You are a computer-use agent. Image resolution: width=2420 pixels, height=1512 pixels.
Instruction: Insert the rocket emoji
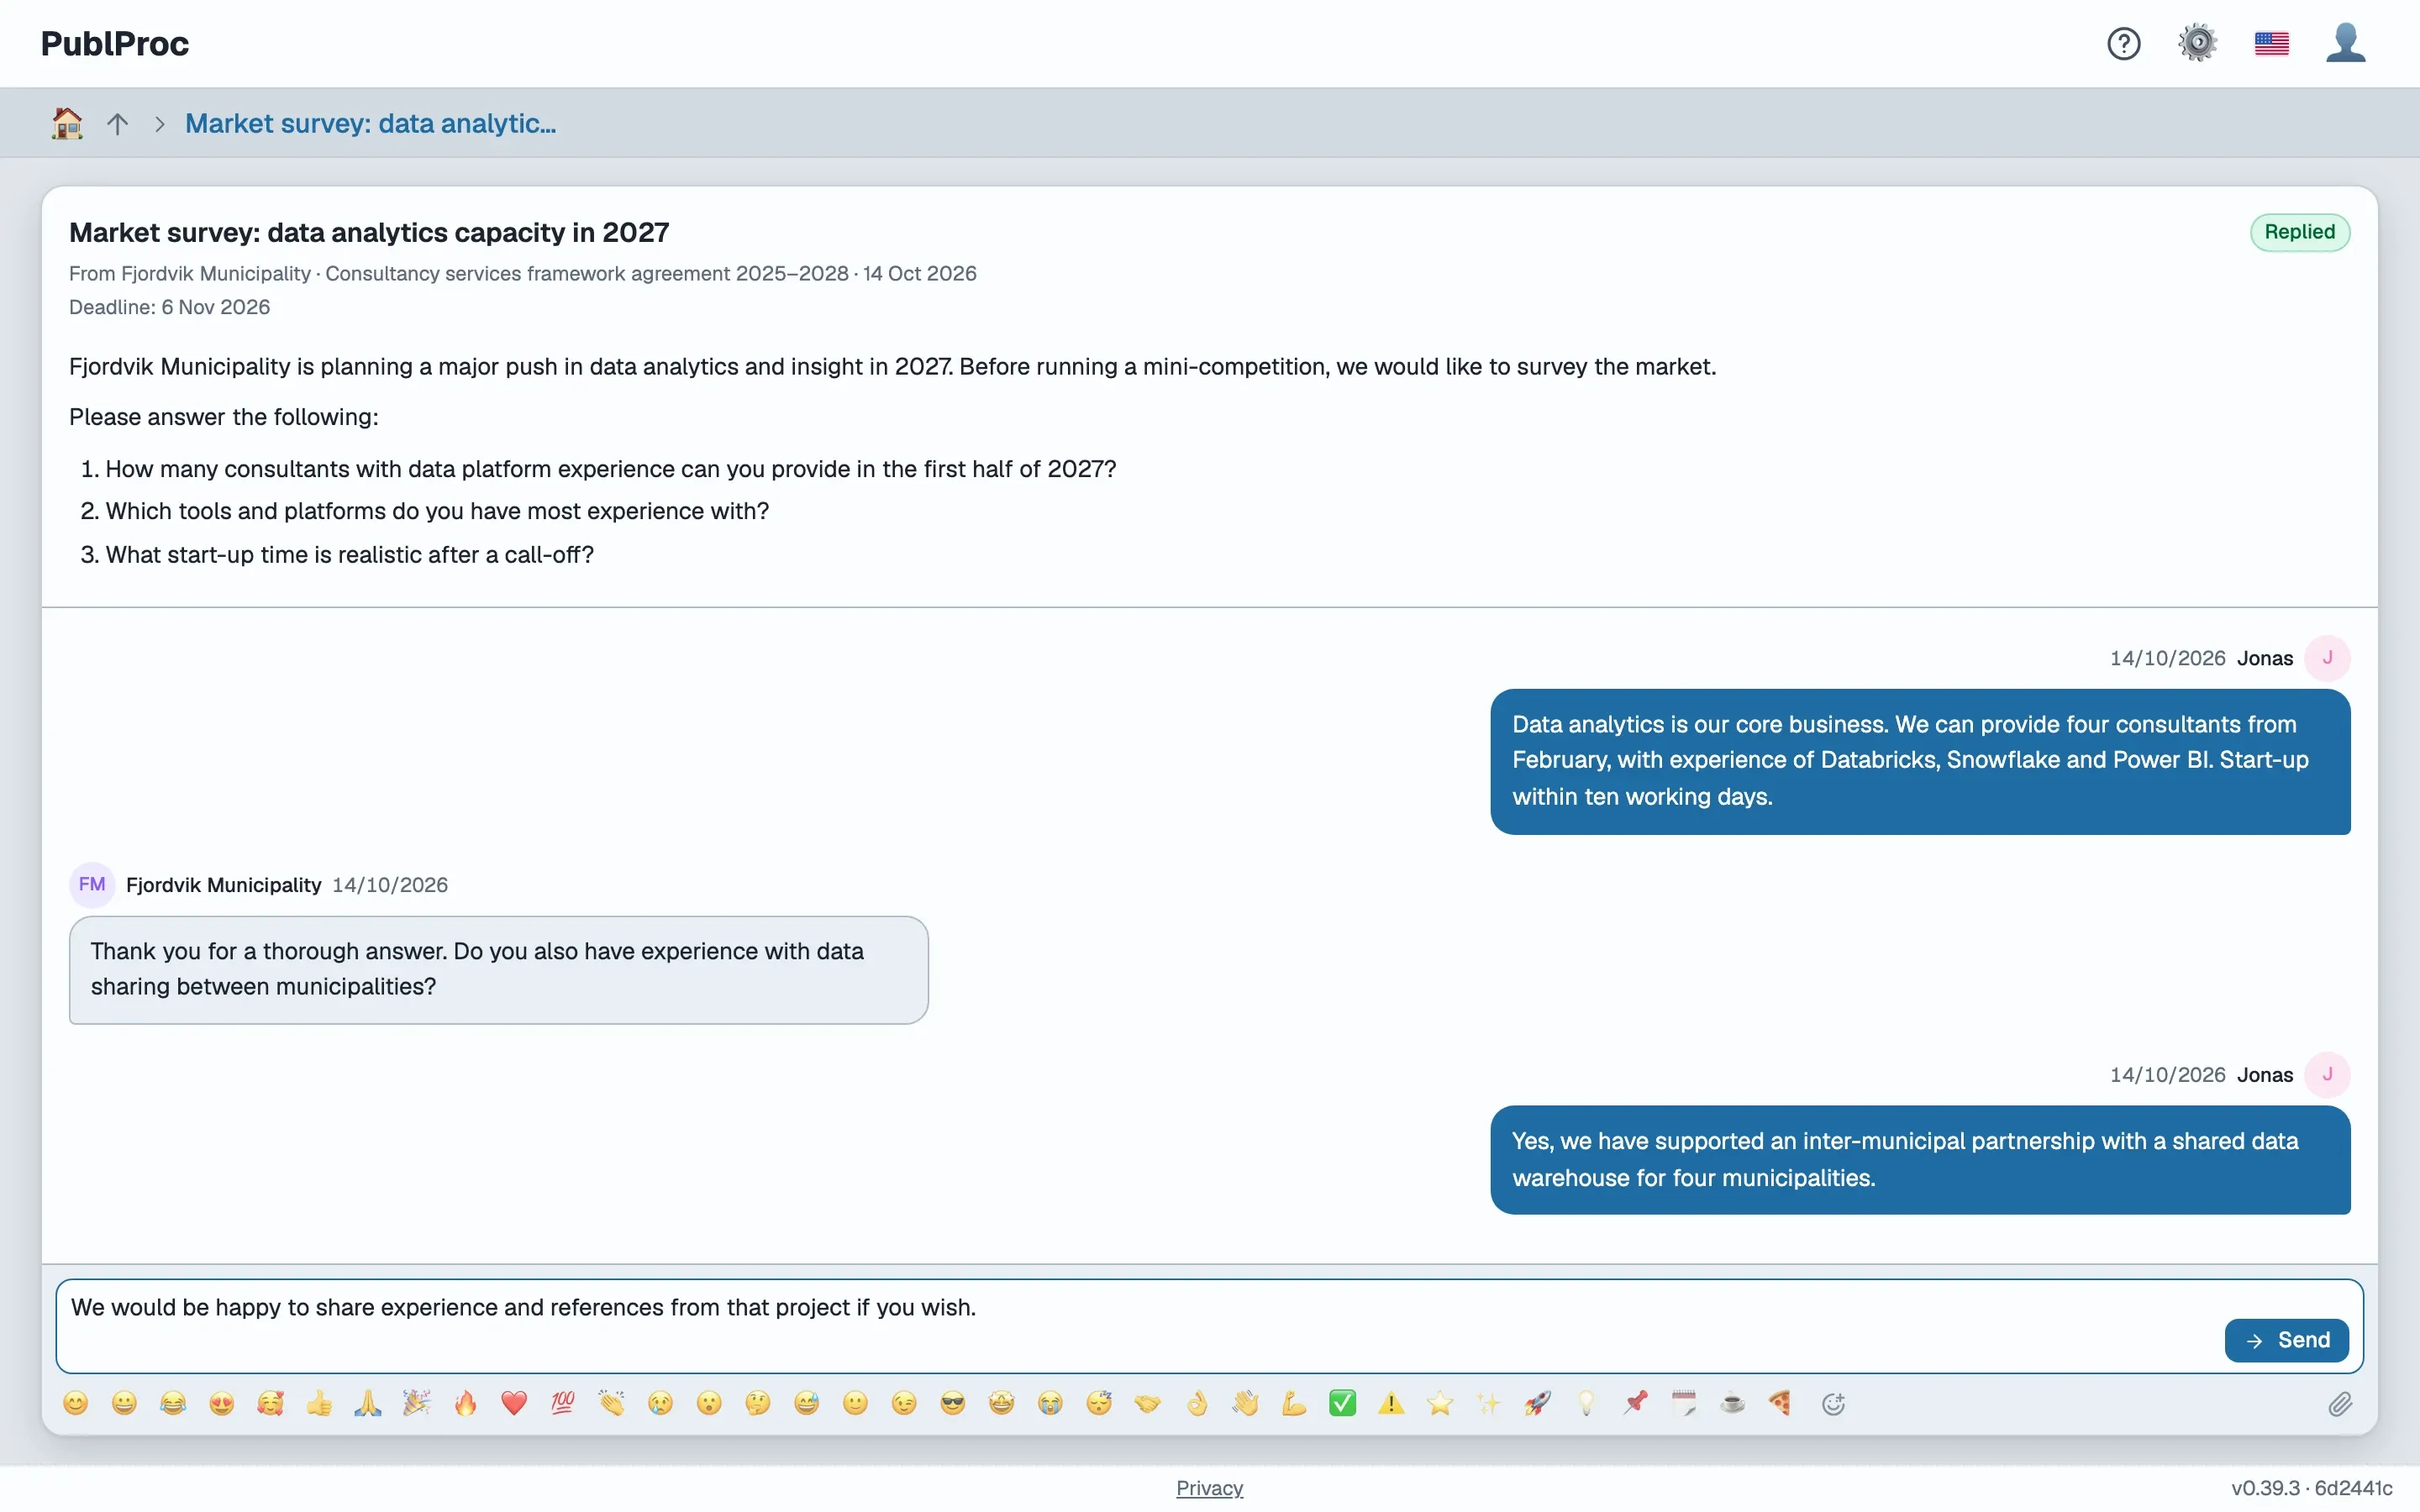pos(1538,1404)
